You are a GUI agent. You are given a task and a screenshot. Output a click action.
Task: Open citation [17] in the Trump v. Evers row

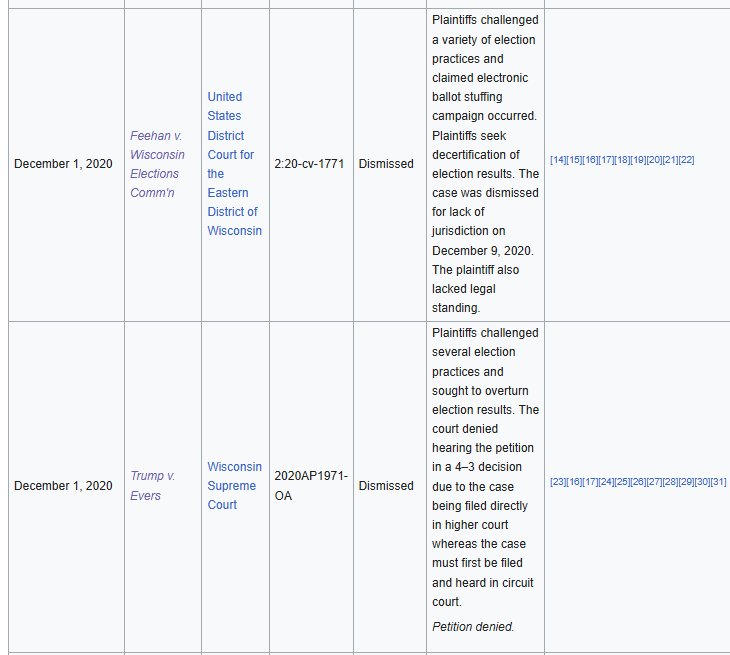tap(590, 482)
